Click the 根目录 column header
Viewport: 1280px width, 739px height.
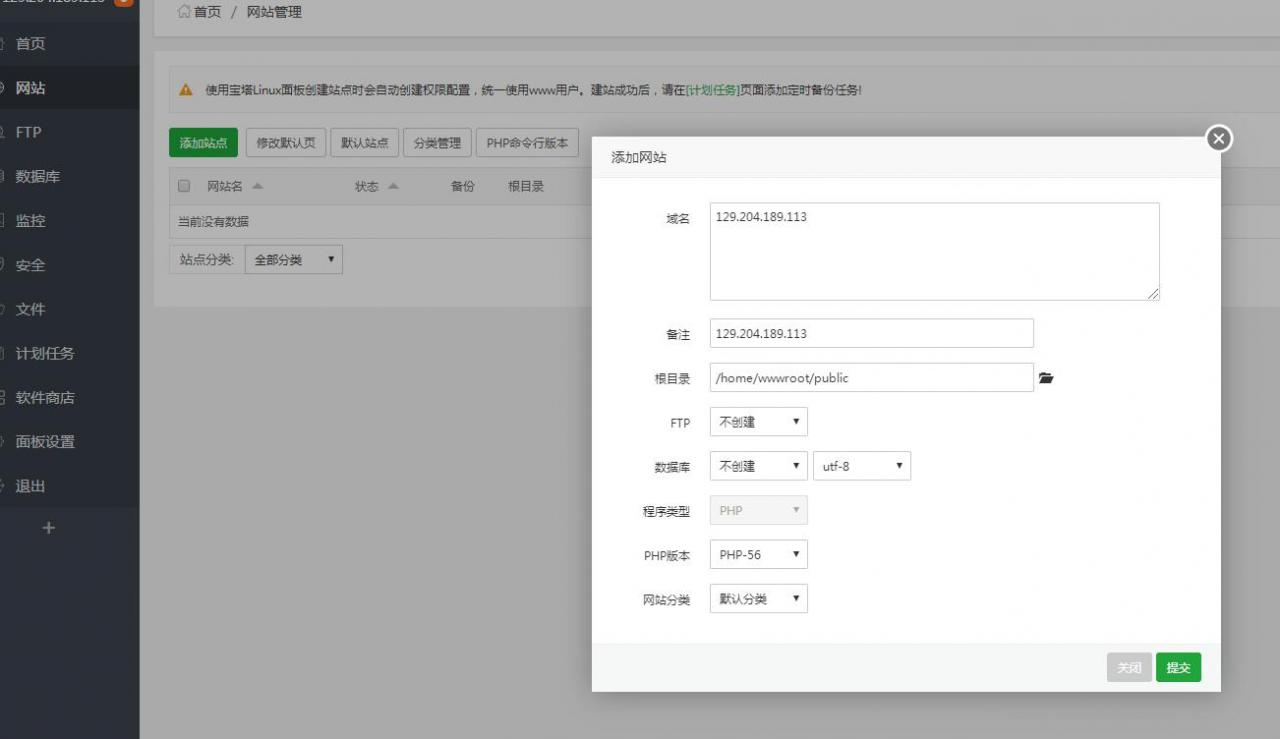(x=526, y=186)
